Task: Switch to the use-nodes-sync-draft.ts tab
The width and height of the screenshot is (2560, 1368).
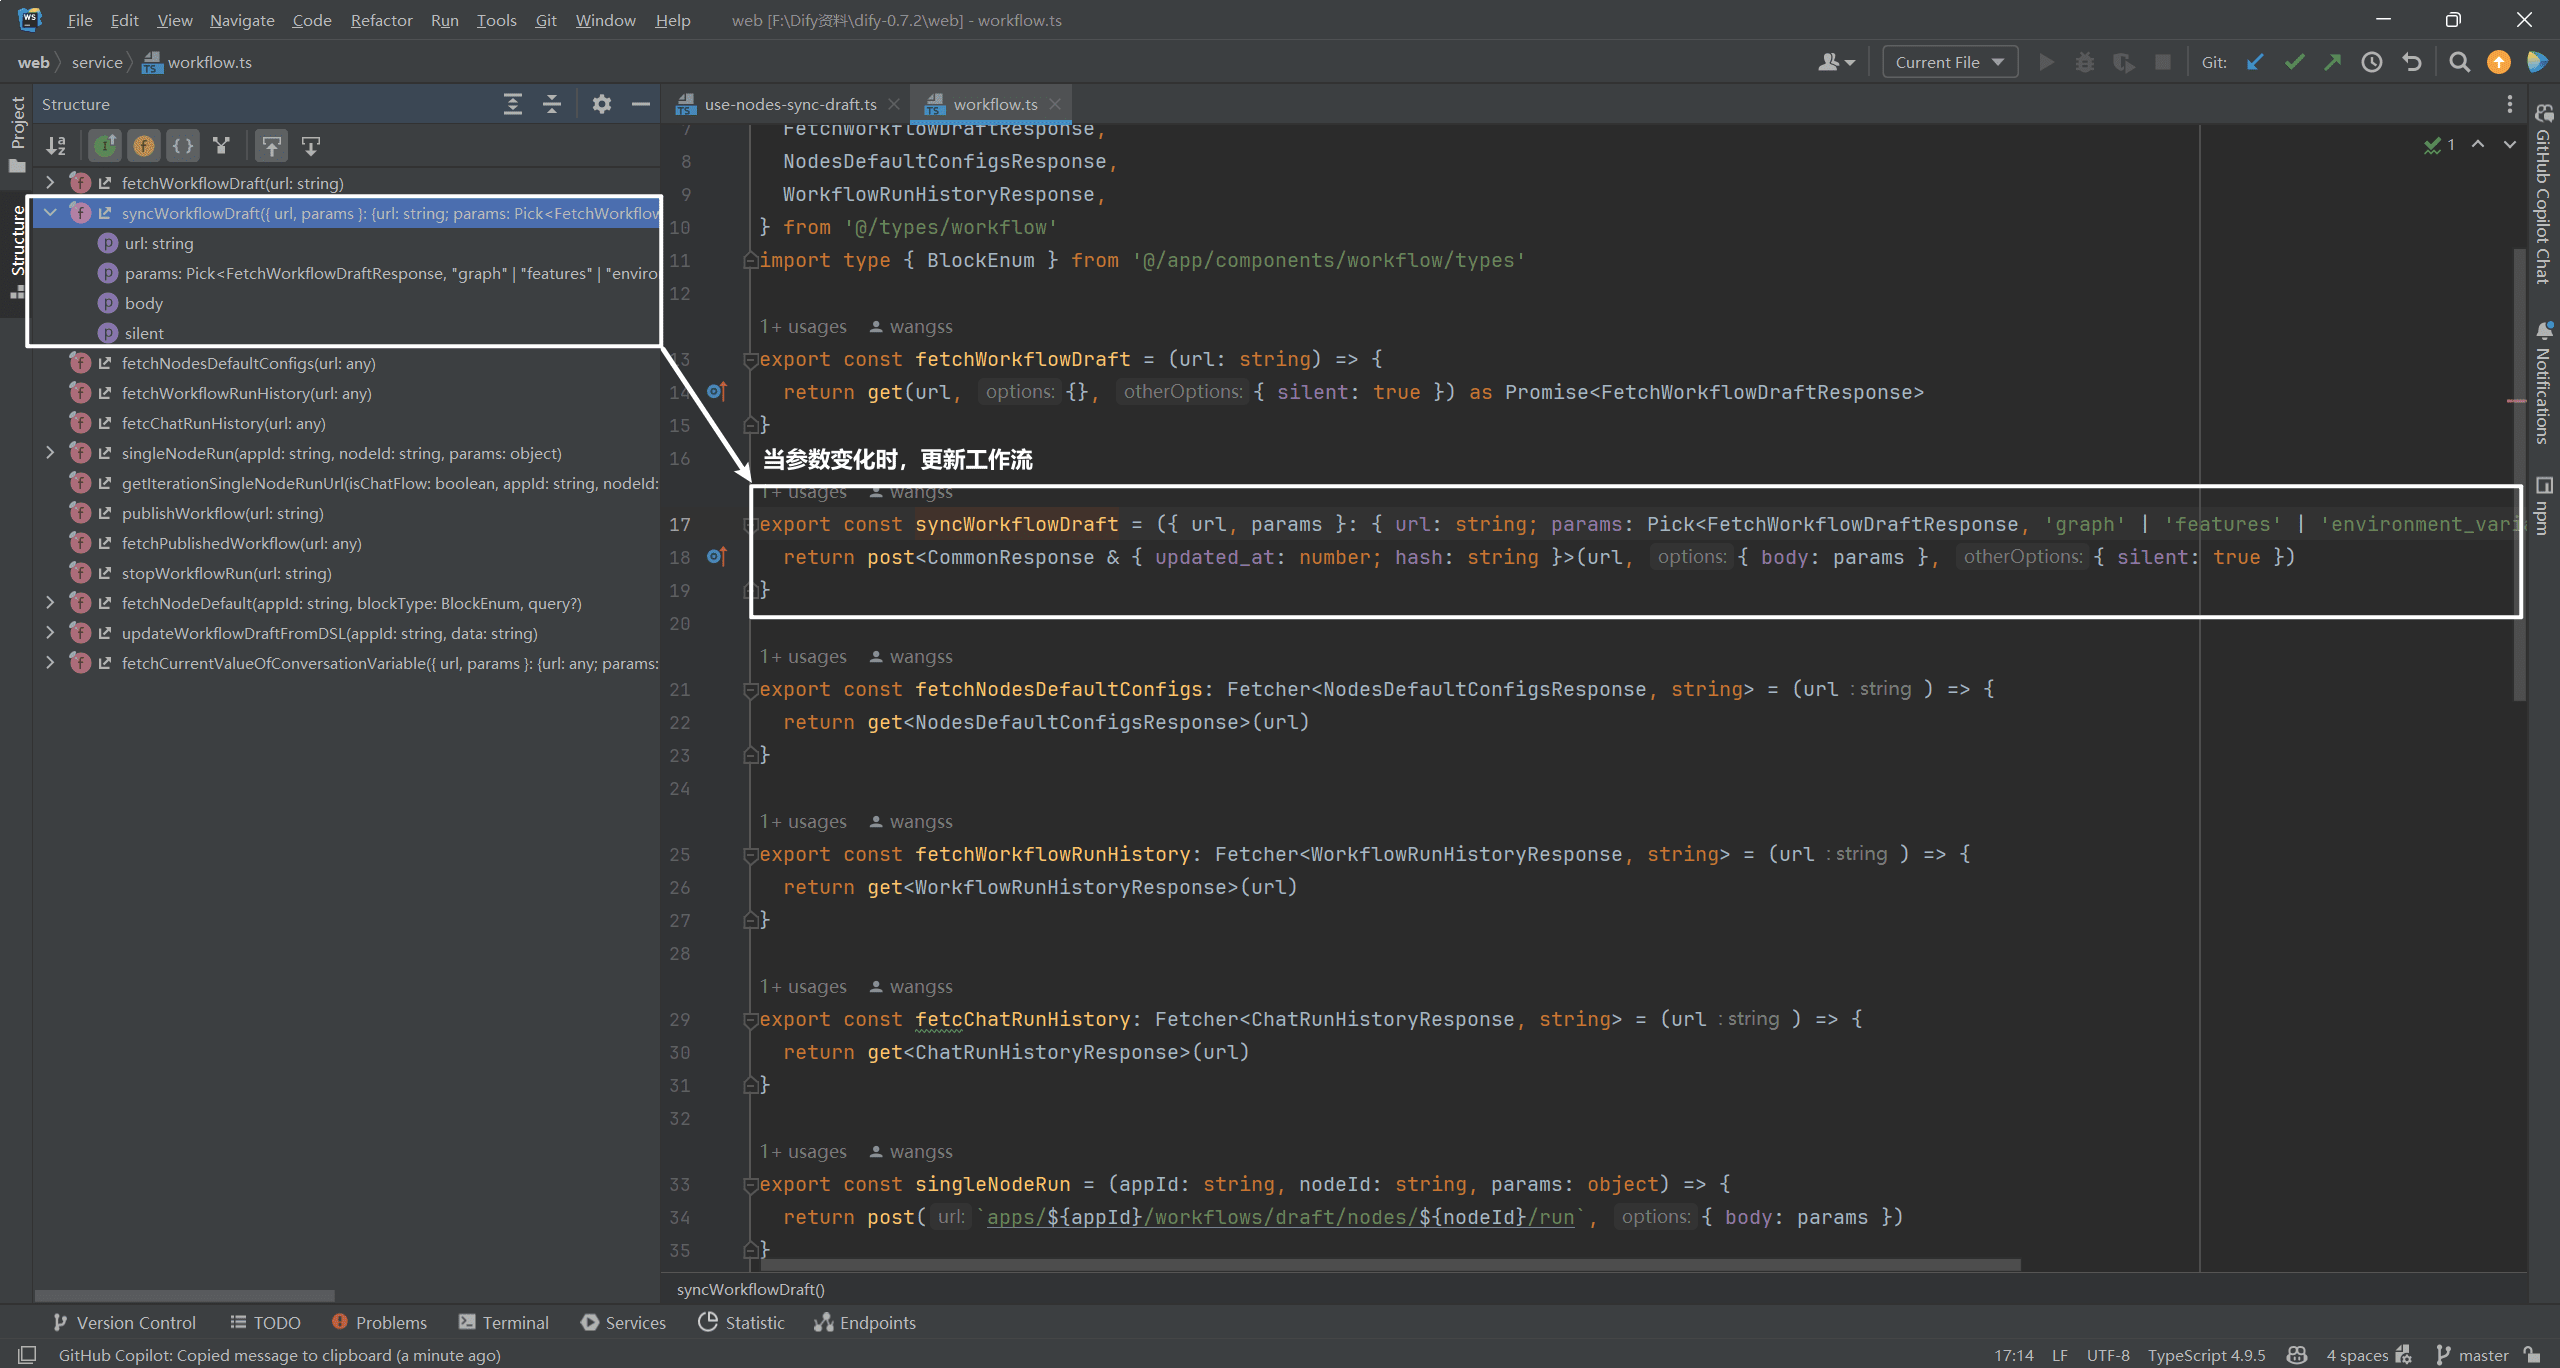Action: pos(789,104)
